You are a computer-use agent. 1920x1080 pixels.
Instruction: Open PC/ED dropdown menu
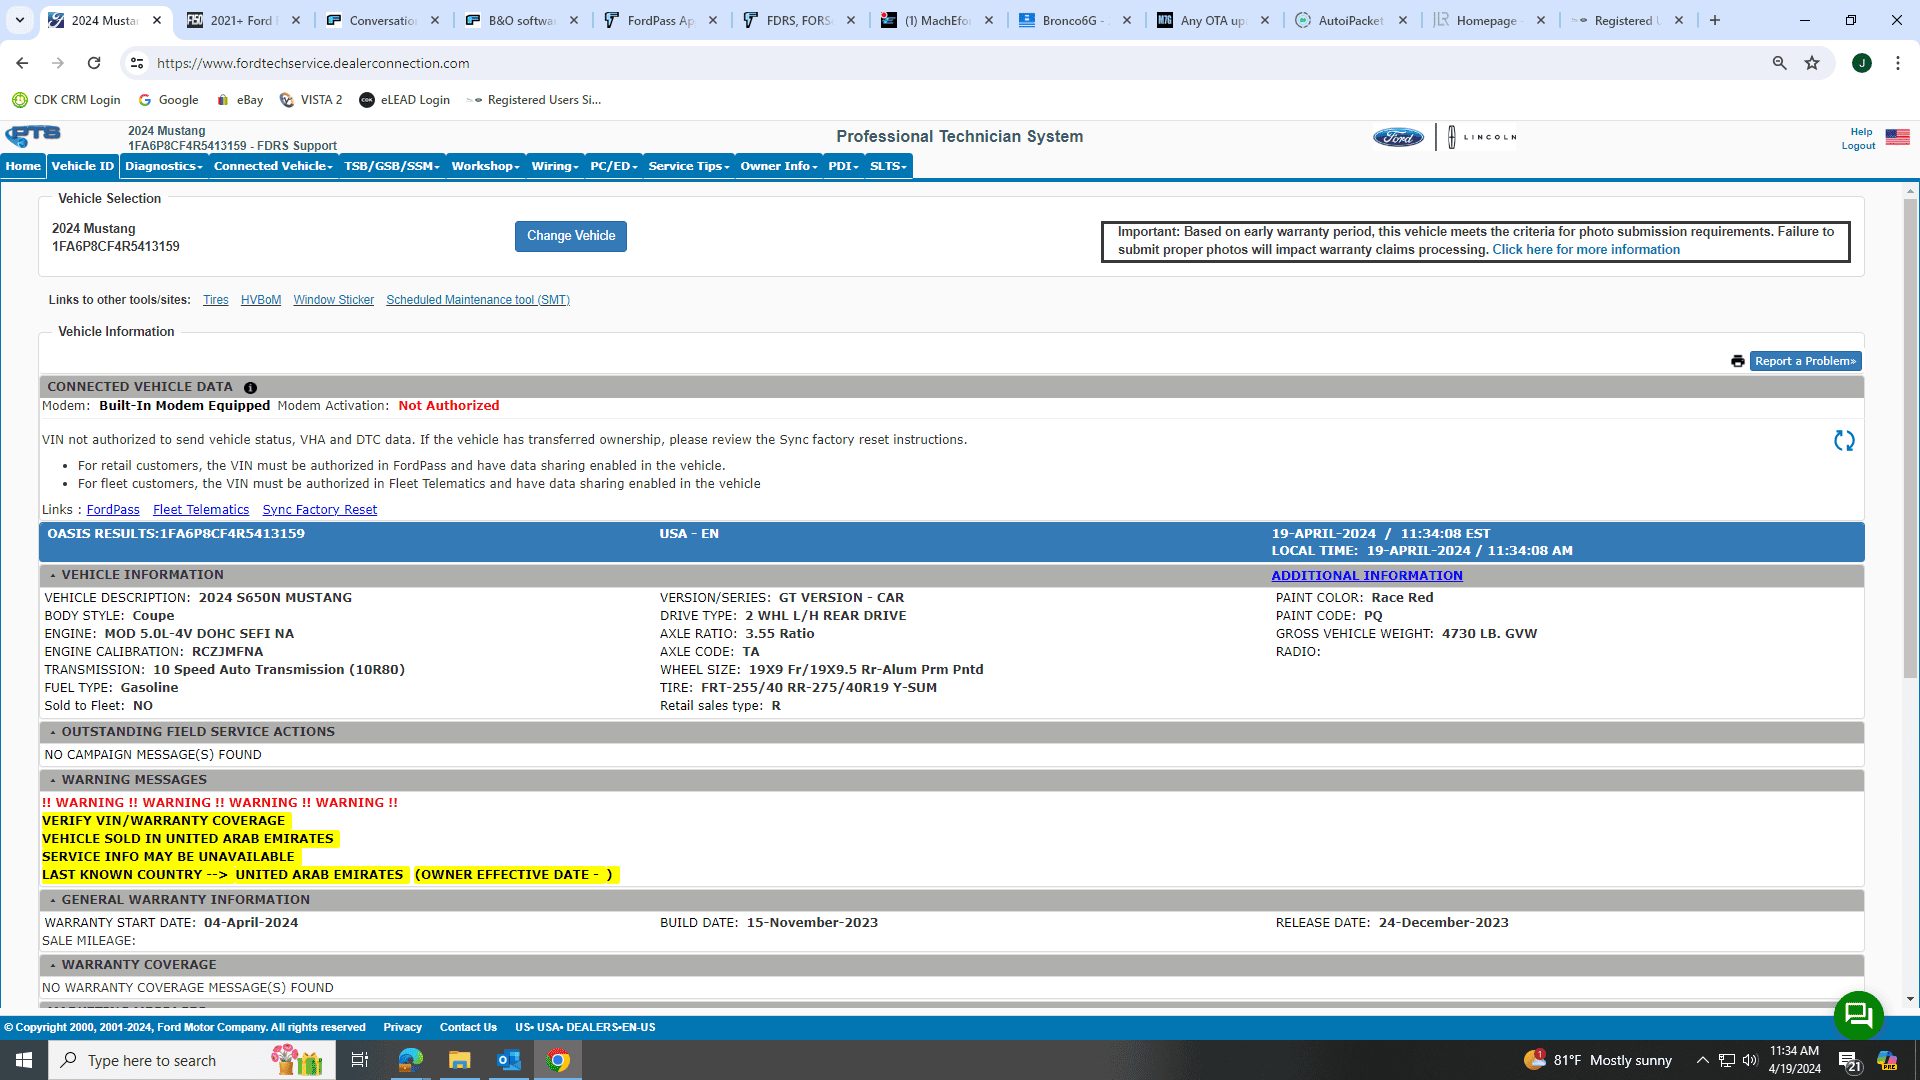pyautogui.click(x=613, y=166)
